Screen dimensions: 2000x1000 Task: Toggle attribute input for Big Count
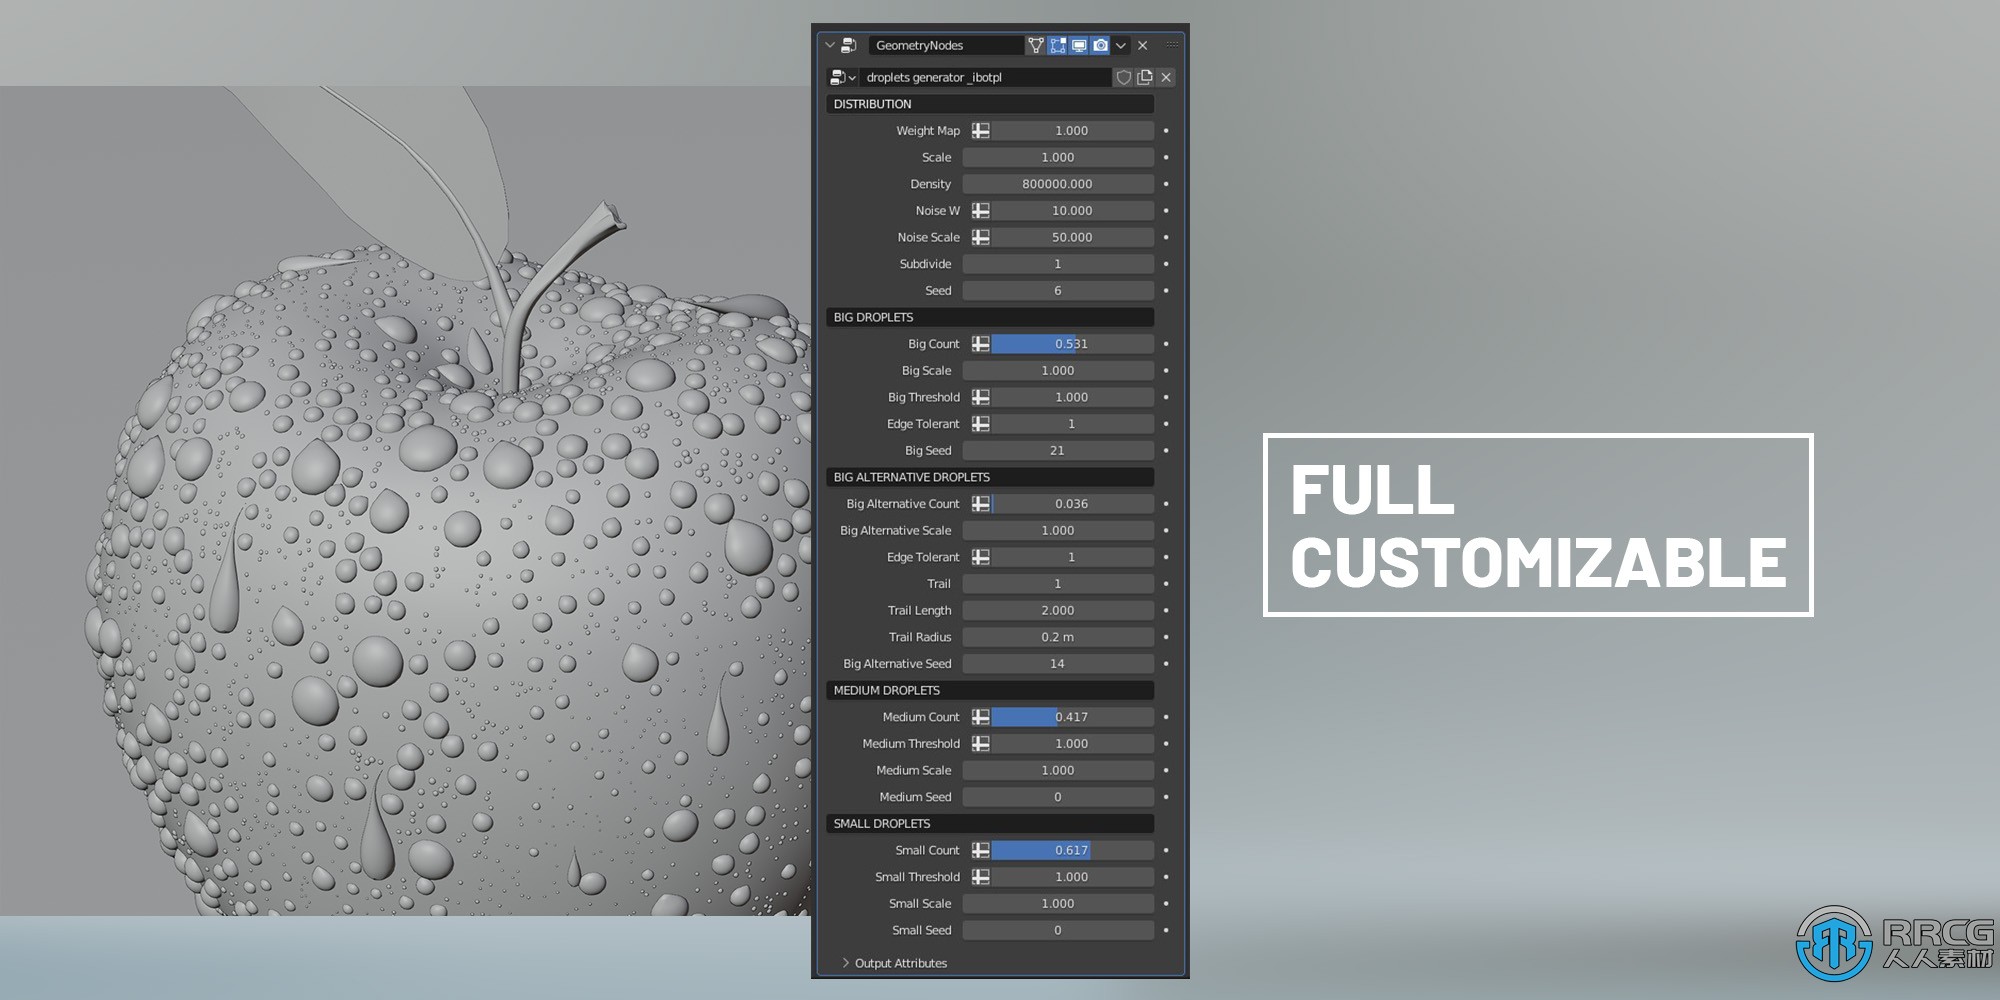[x=981, y=344]
